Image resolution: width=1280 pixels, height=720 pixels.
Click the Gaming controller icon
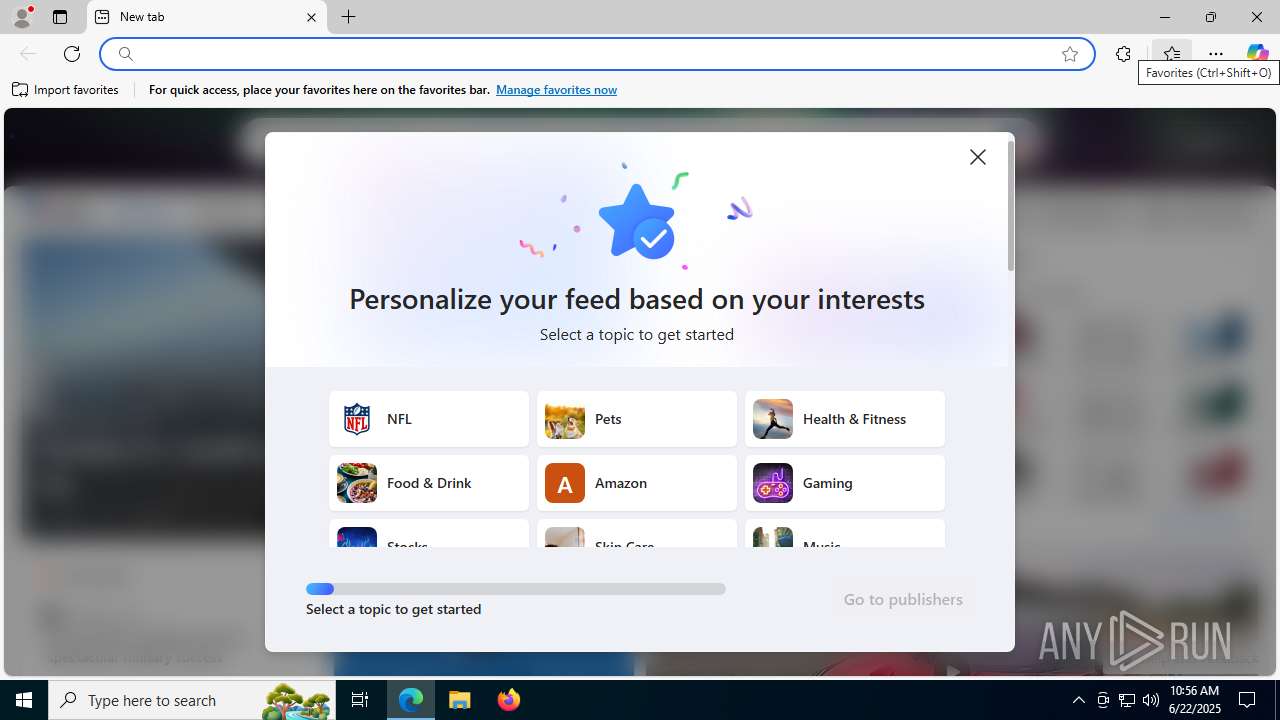[773, 483]
